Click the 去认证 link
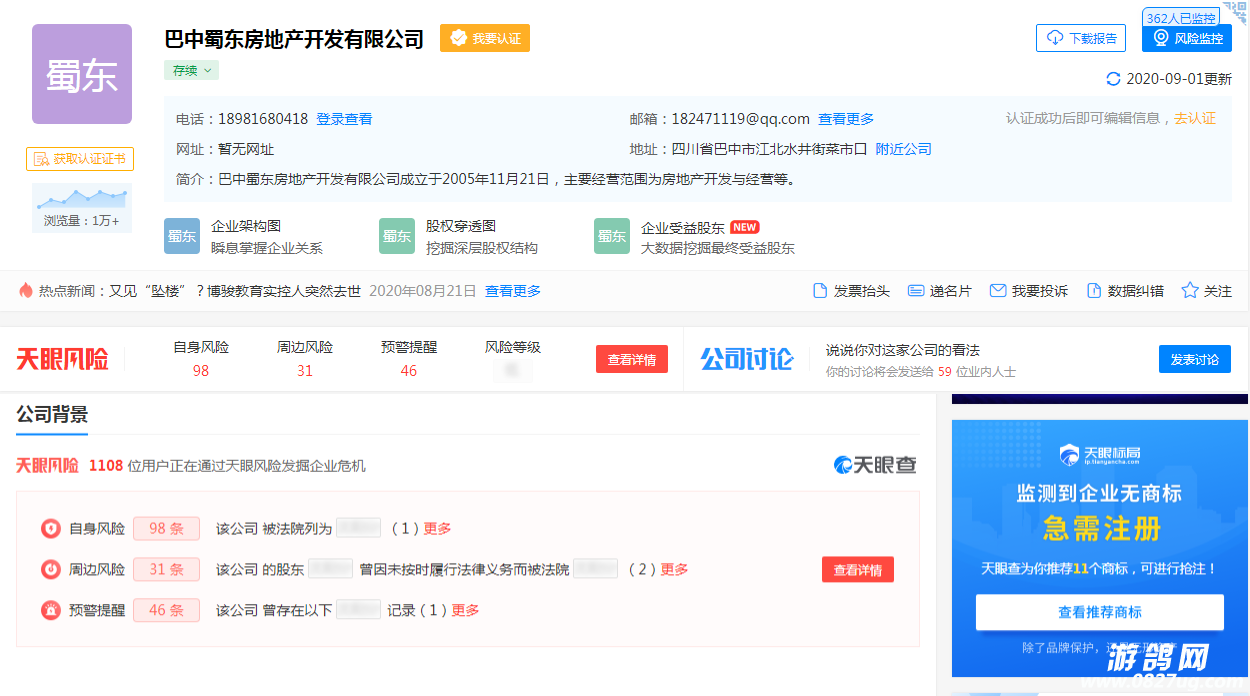The image size is (1250, 696). pyautogui.click(x=1195, y=118)
